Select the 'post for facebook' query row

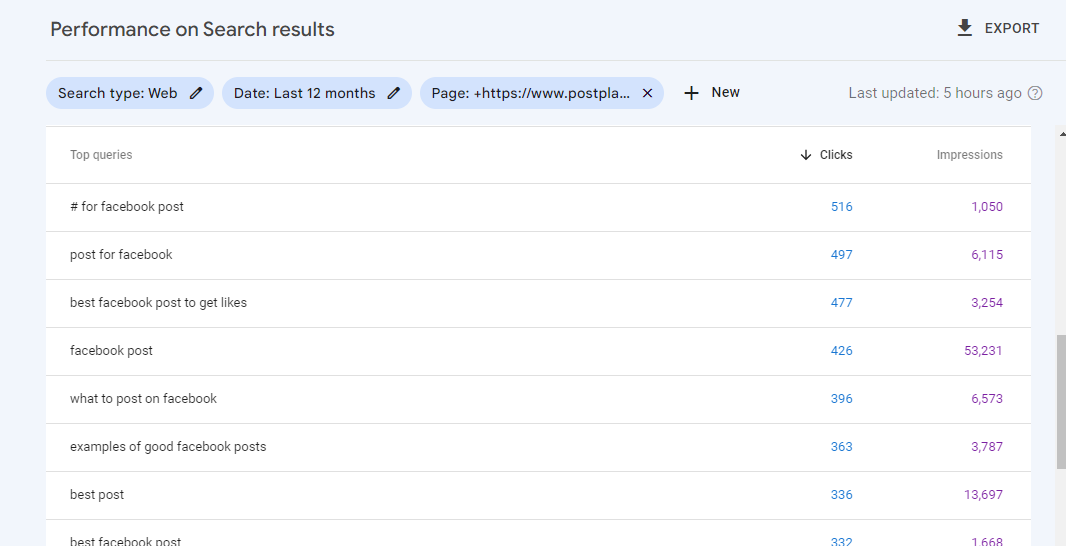click(538, 255)
